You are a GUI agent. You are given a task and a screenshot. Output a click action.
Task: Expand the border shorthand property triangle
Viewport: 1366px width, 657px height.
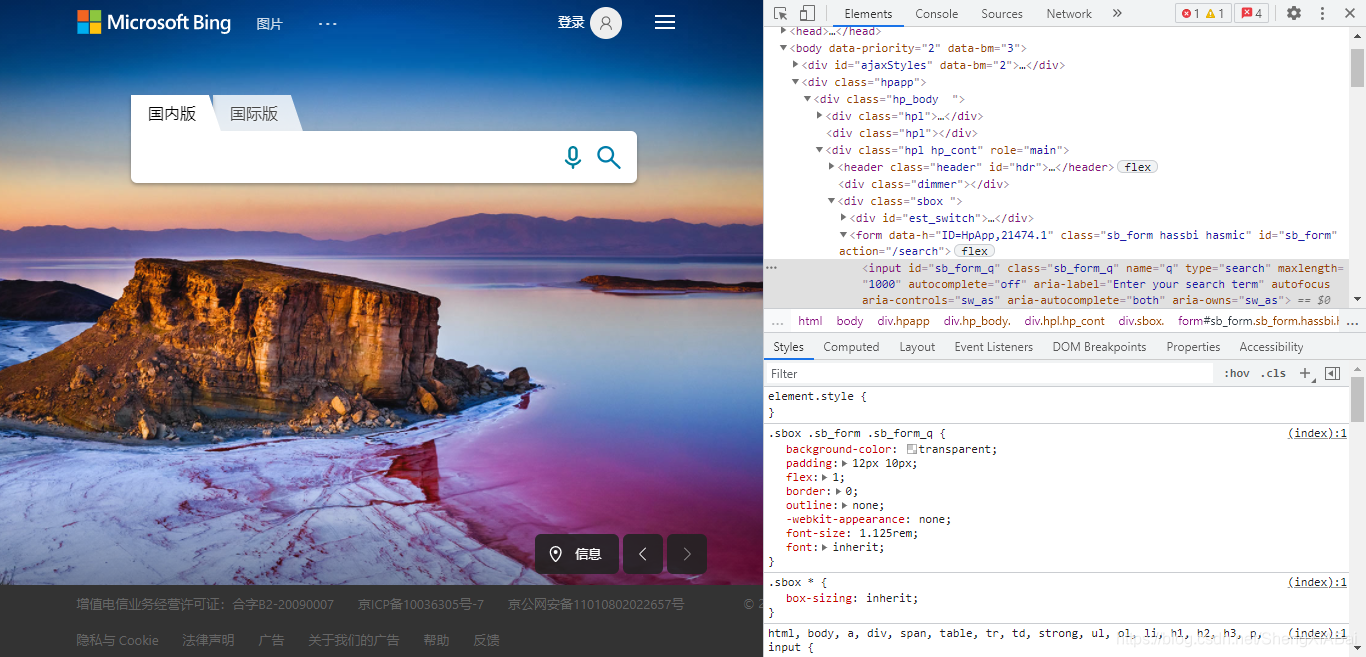click(838, 492)
